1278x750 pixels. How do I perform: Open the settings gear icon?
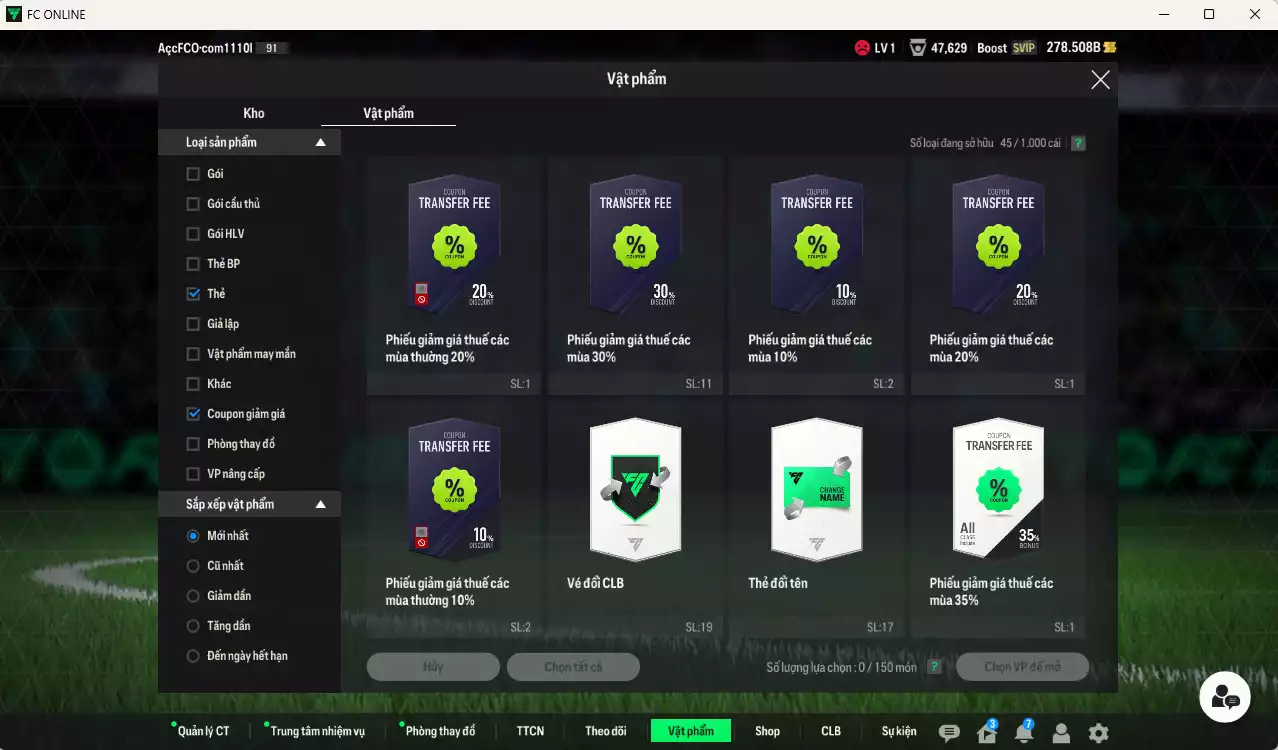tap(1098, 733)
